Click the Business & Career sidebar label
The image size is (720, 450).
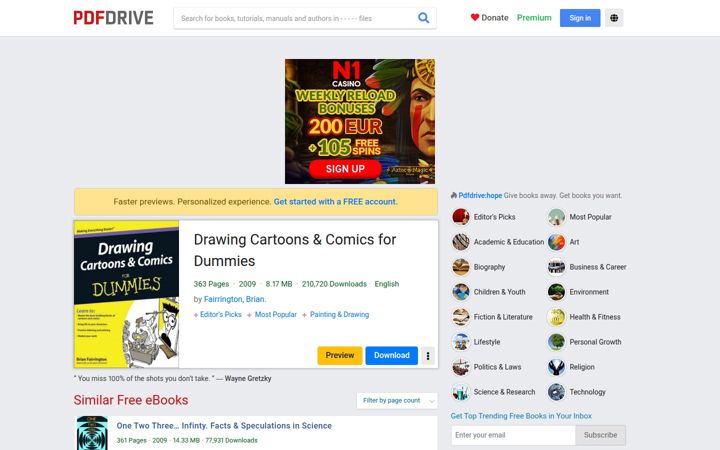tap(598, 267)
